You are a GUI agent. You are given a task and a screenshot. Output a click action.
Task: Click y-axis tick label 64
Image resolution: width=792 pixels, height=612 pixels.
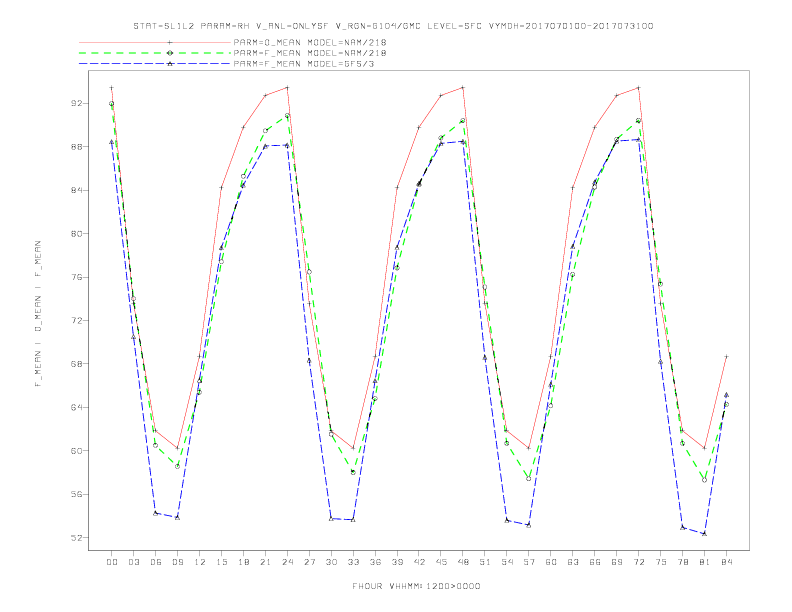point(76,407)
